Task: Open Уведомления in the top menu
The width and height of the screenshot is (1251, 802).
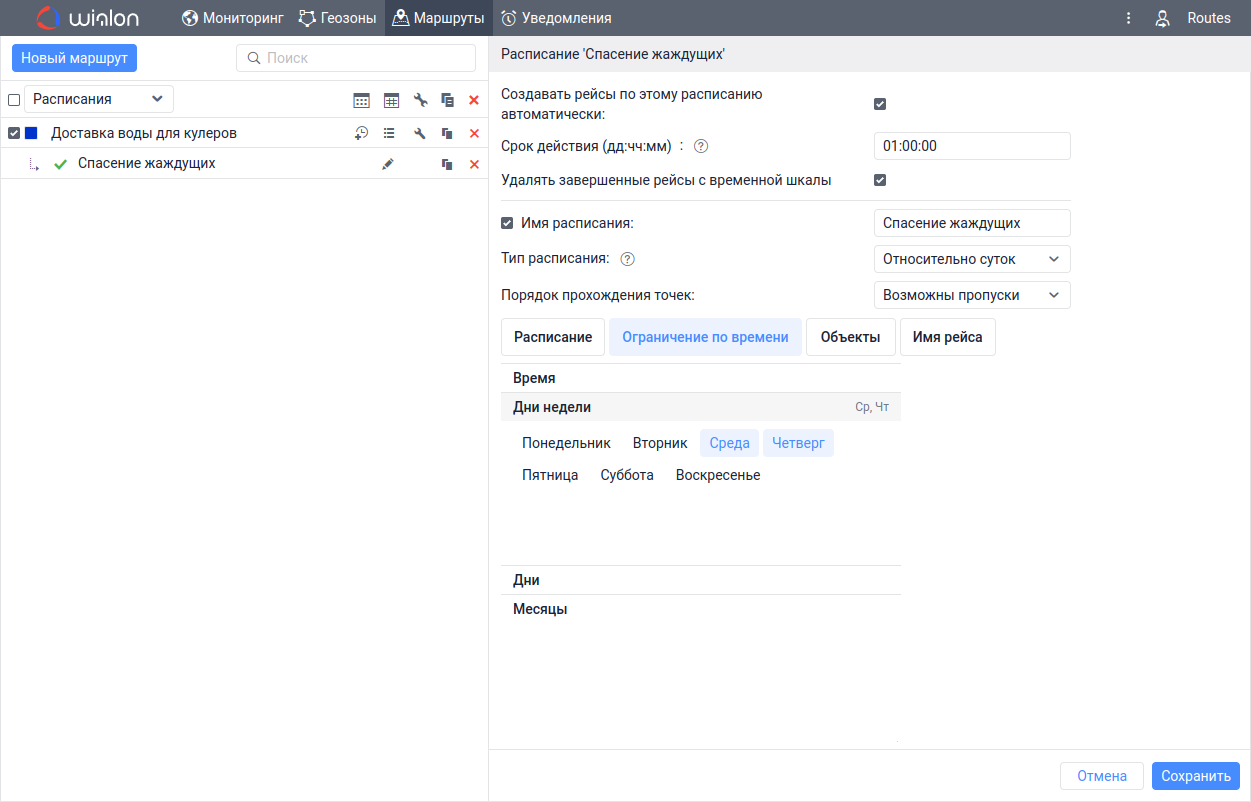Action: [556, 18]
